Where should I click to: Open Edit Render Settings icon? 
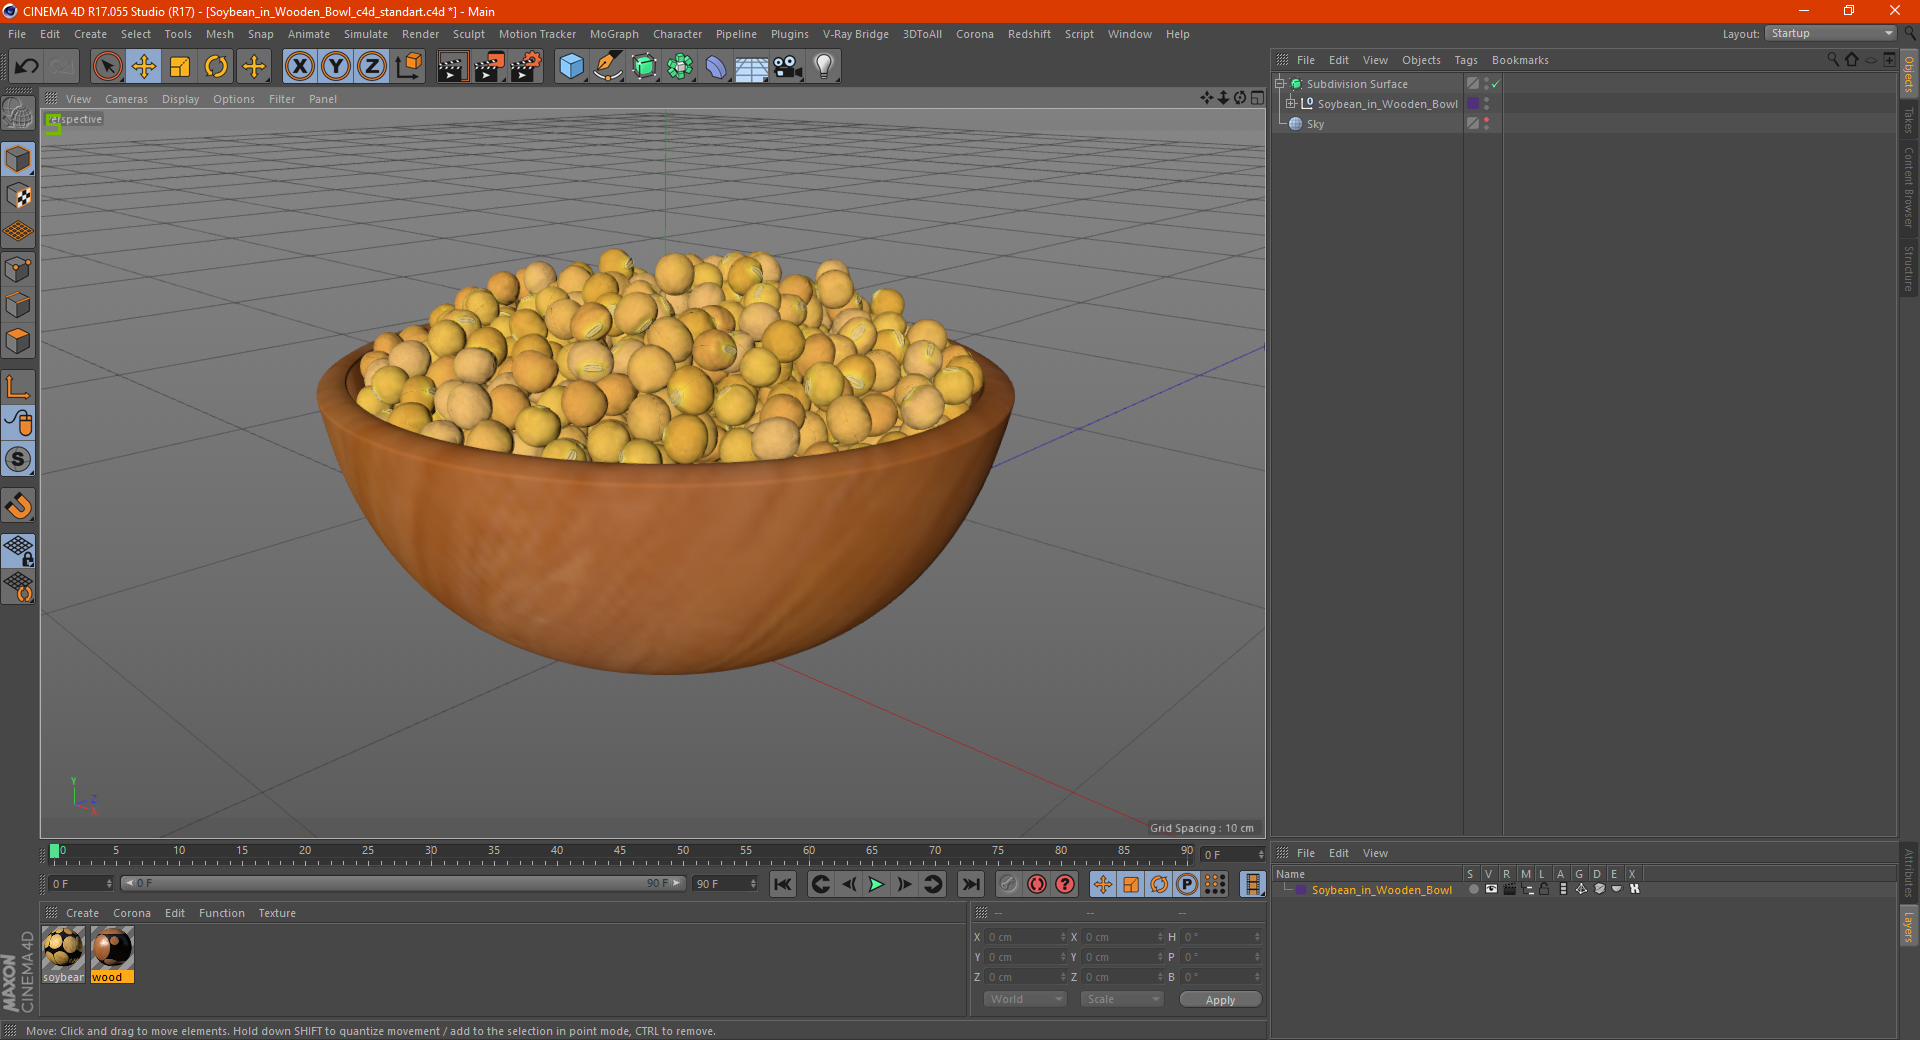click(x=526, y=67)
